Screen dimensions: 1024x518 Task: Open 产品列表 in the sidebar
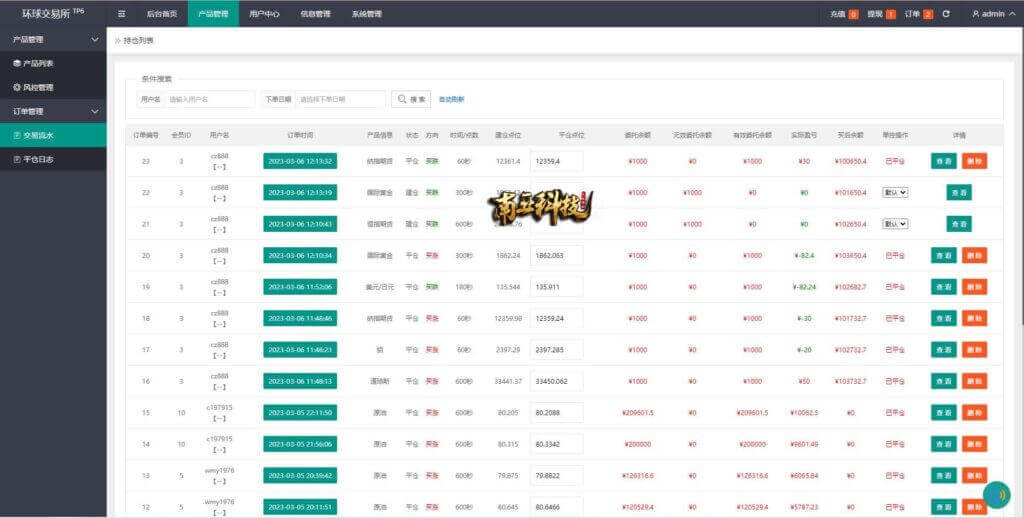pyautogui.click(x=38, y=63)
